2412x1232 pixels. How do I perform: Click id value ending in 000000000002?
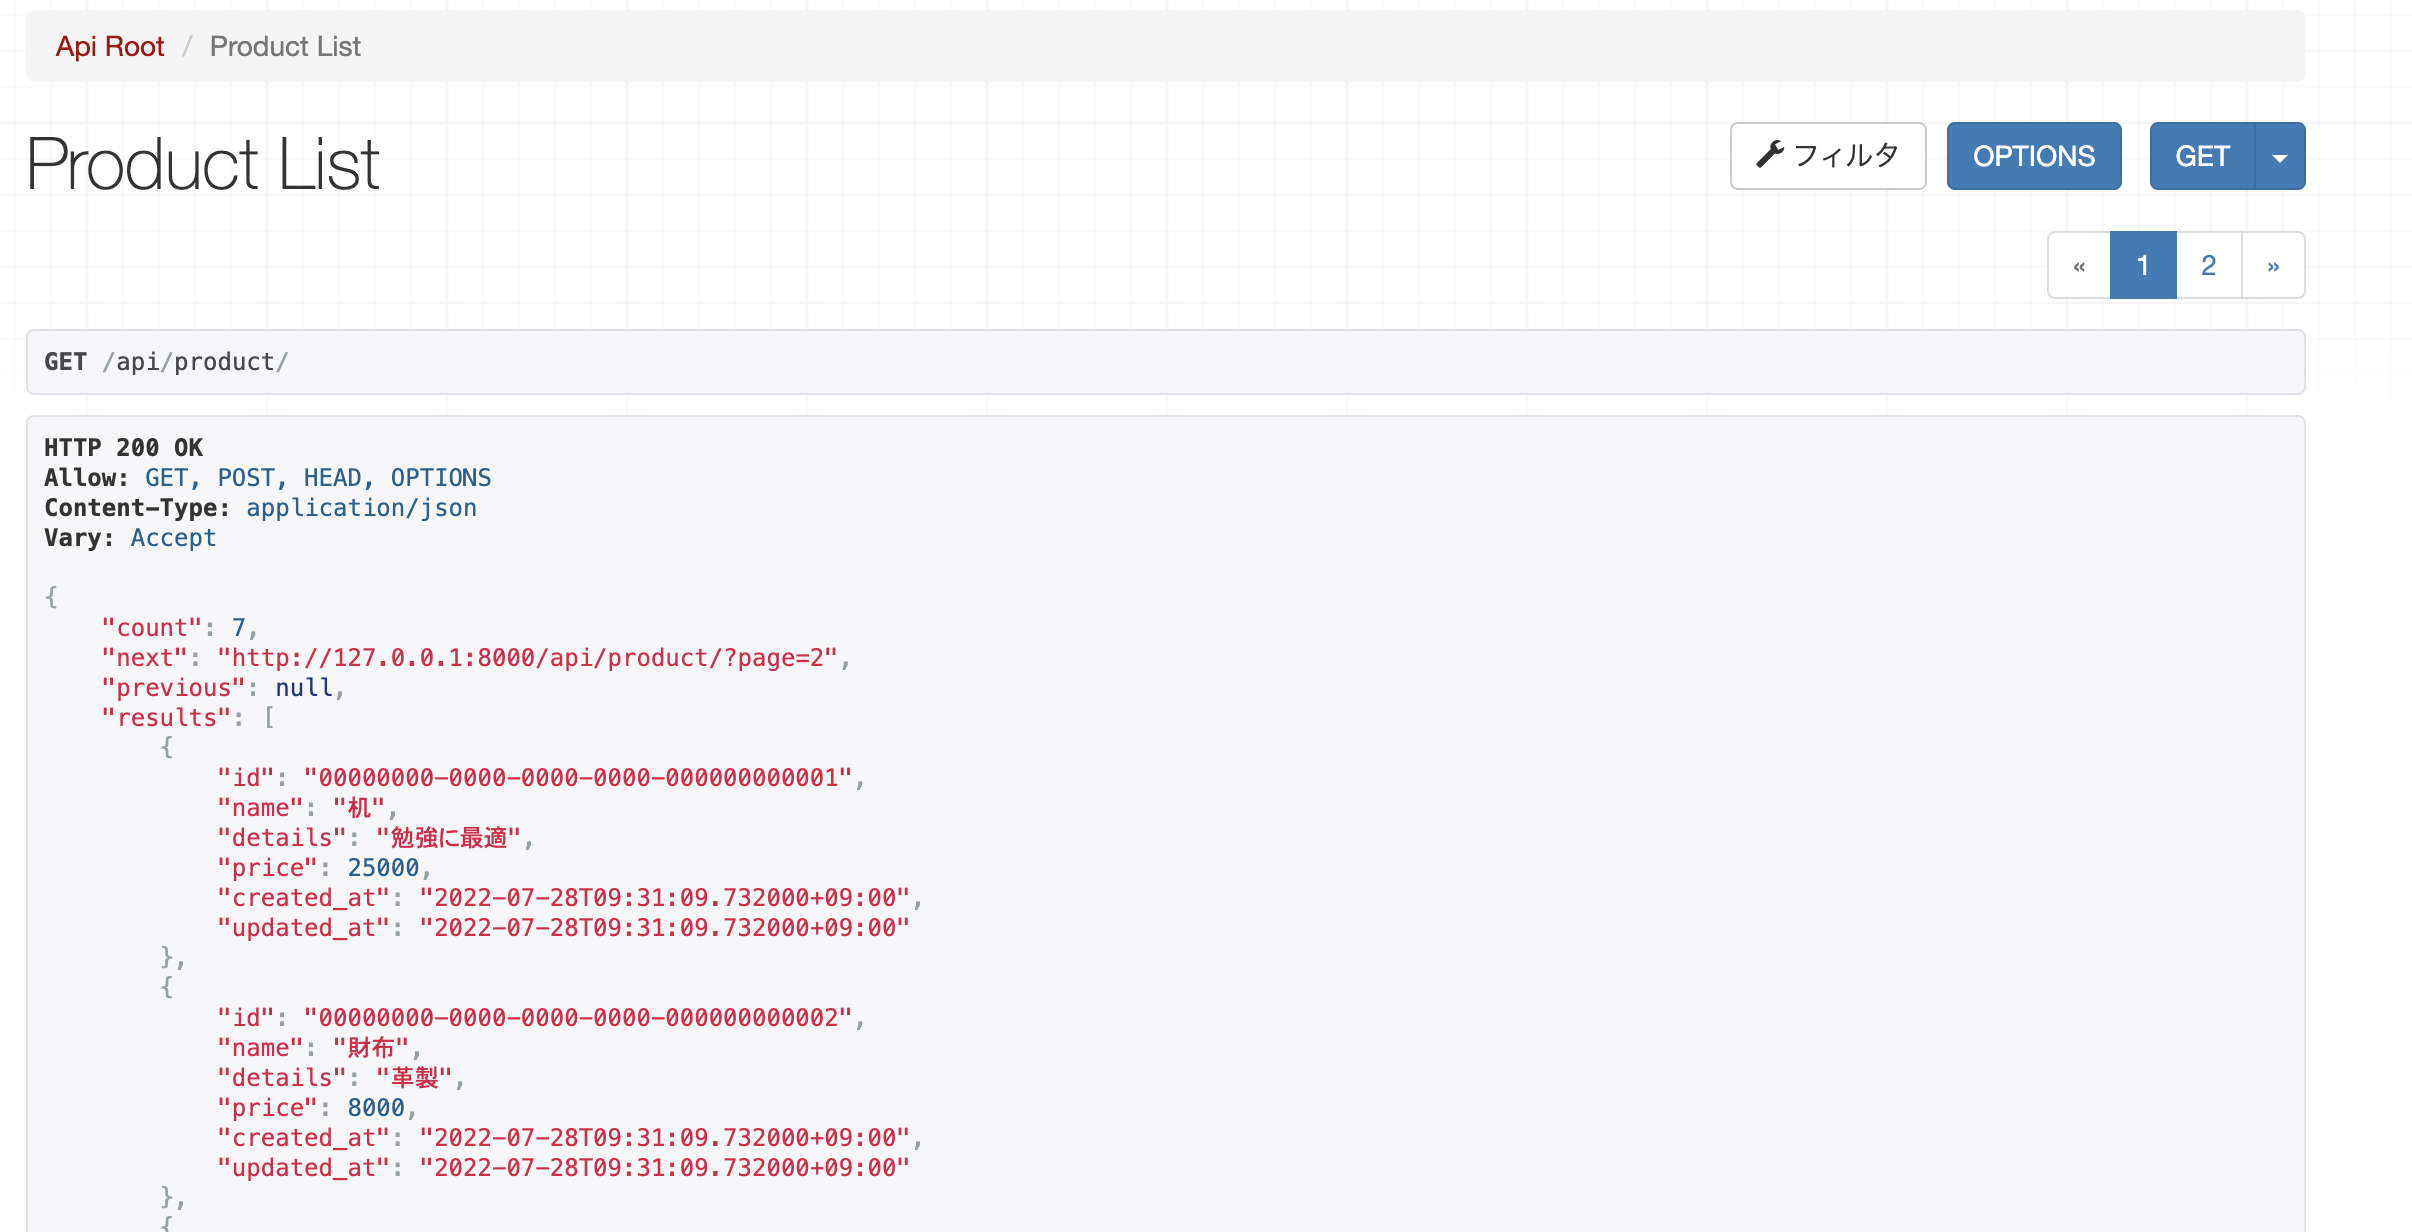pos(577,1018)
